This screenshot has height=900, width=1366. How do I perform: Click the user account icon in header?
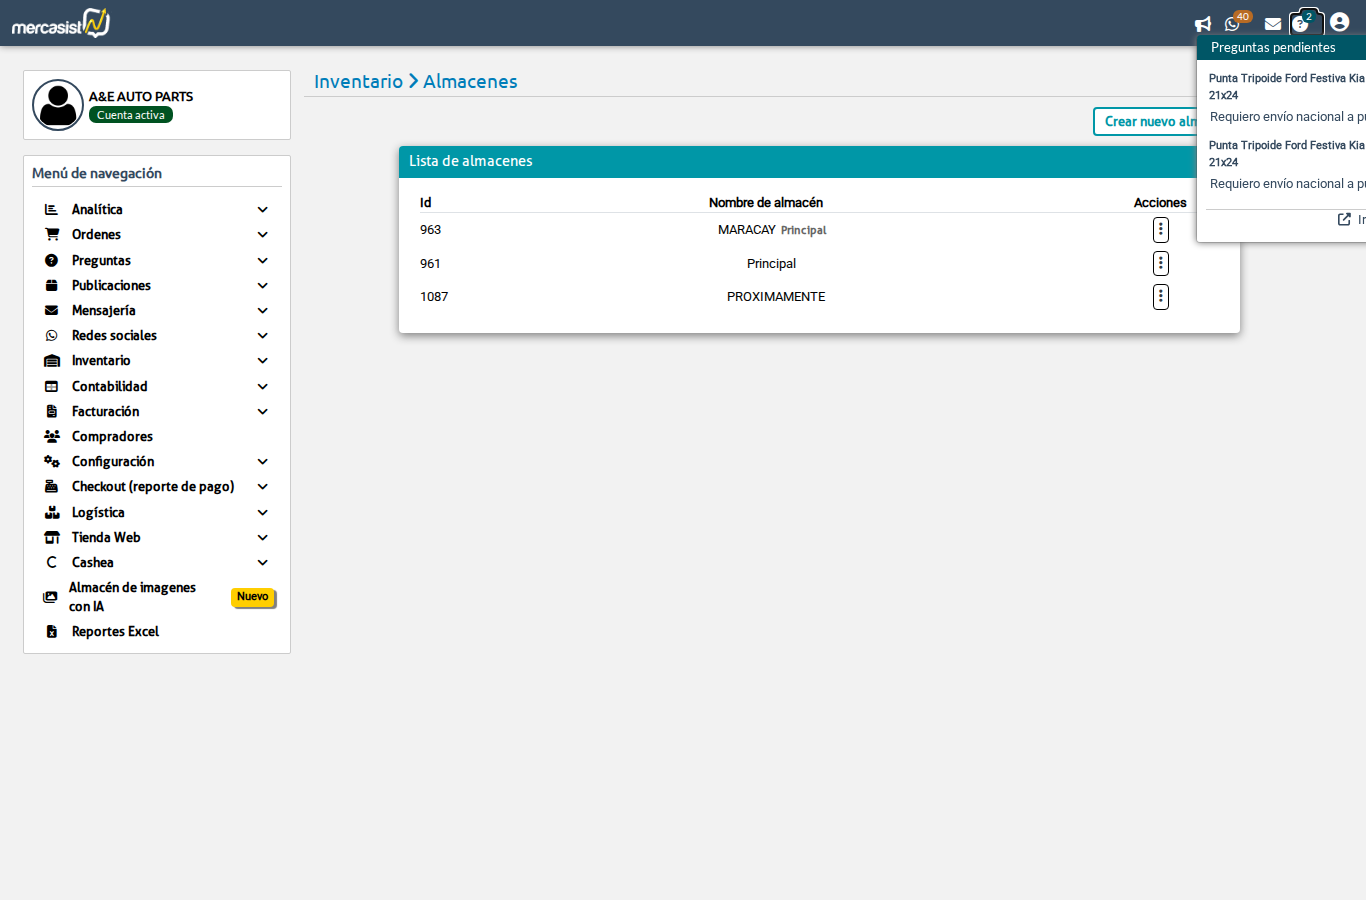point(1340,22)
